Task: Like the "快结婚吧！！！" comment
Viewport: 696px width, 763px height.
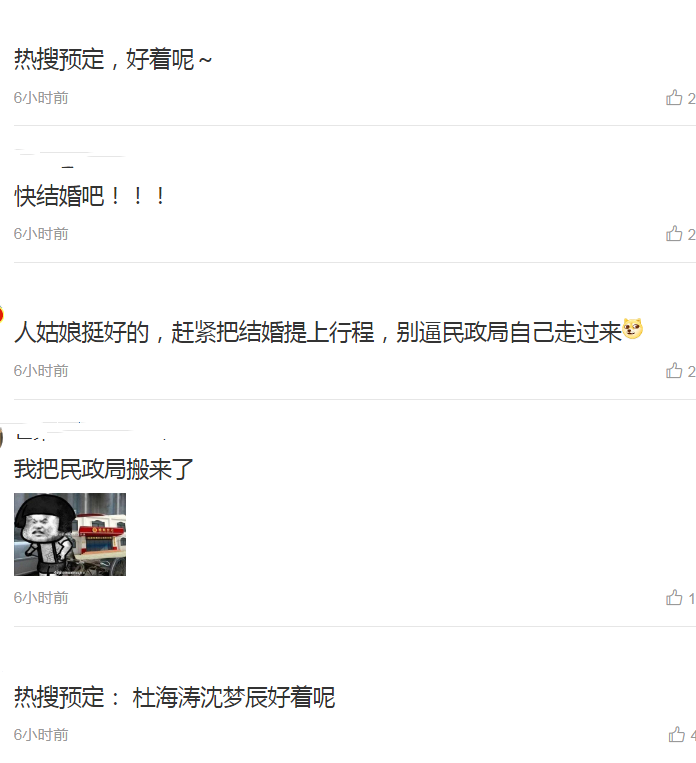Action: (674, 234)
